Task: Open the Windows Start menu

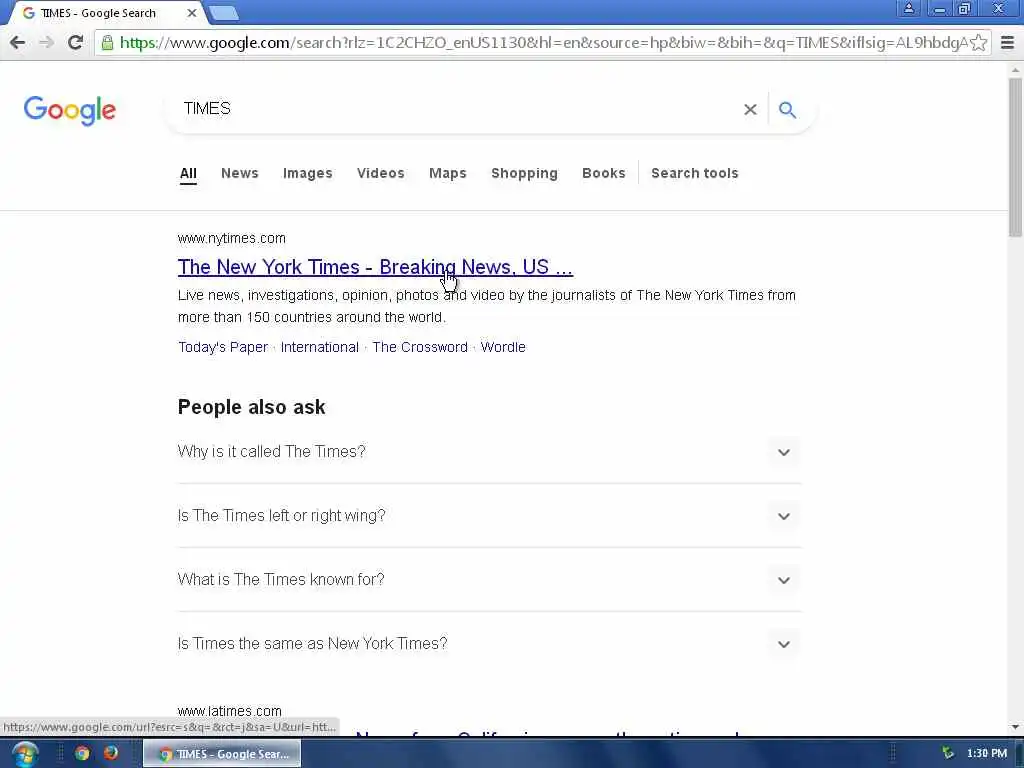Action: (x=24, y=754)
